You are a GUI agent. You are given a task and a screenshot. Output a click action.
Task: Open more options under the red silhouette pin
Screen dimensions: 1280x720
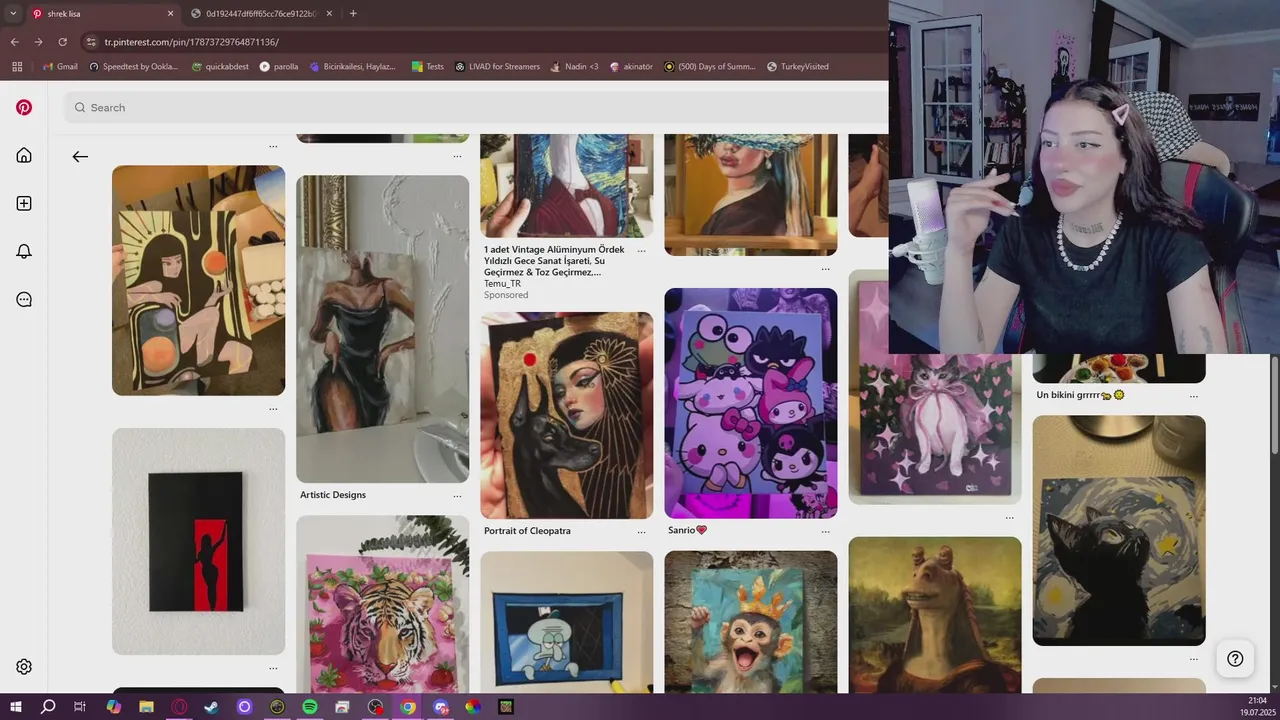tap(273, 669)
